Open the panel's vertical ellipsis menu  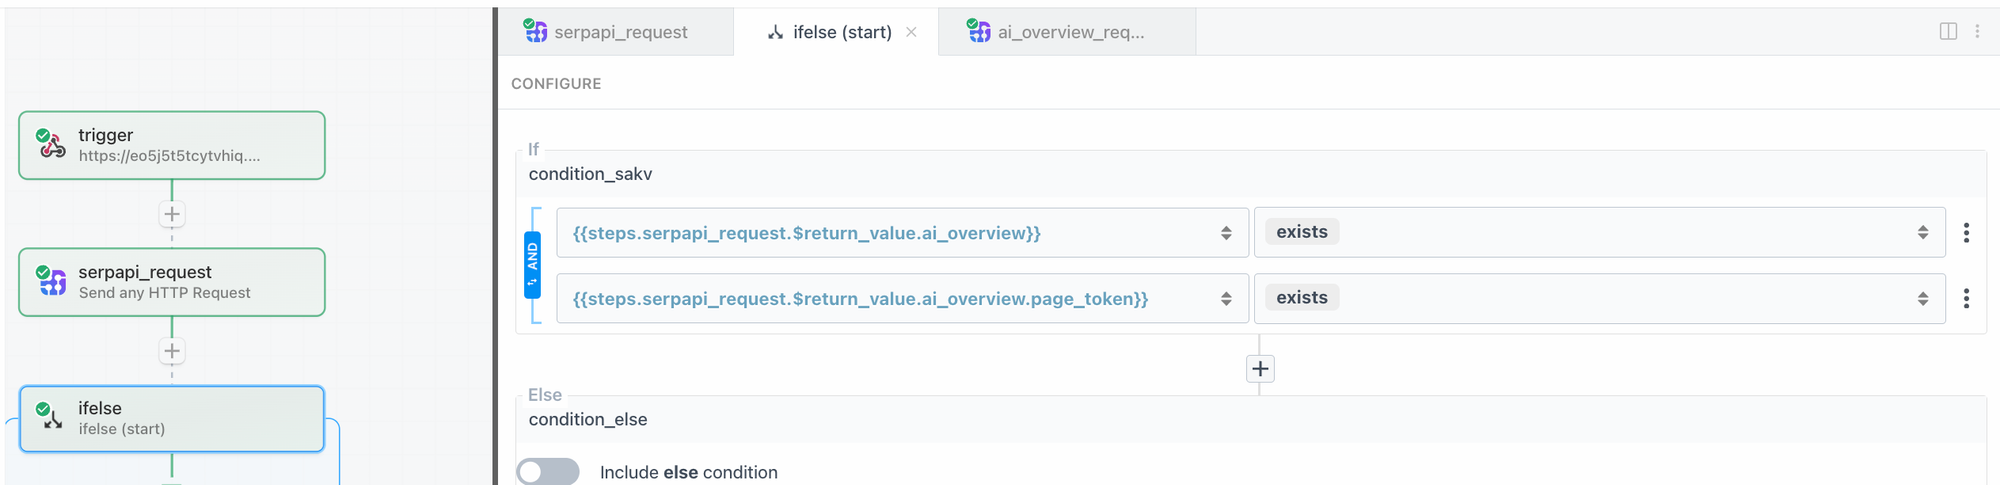coord(1977,31)
